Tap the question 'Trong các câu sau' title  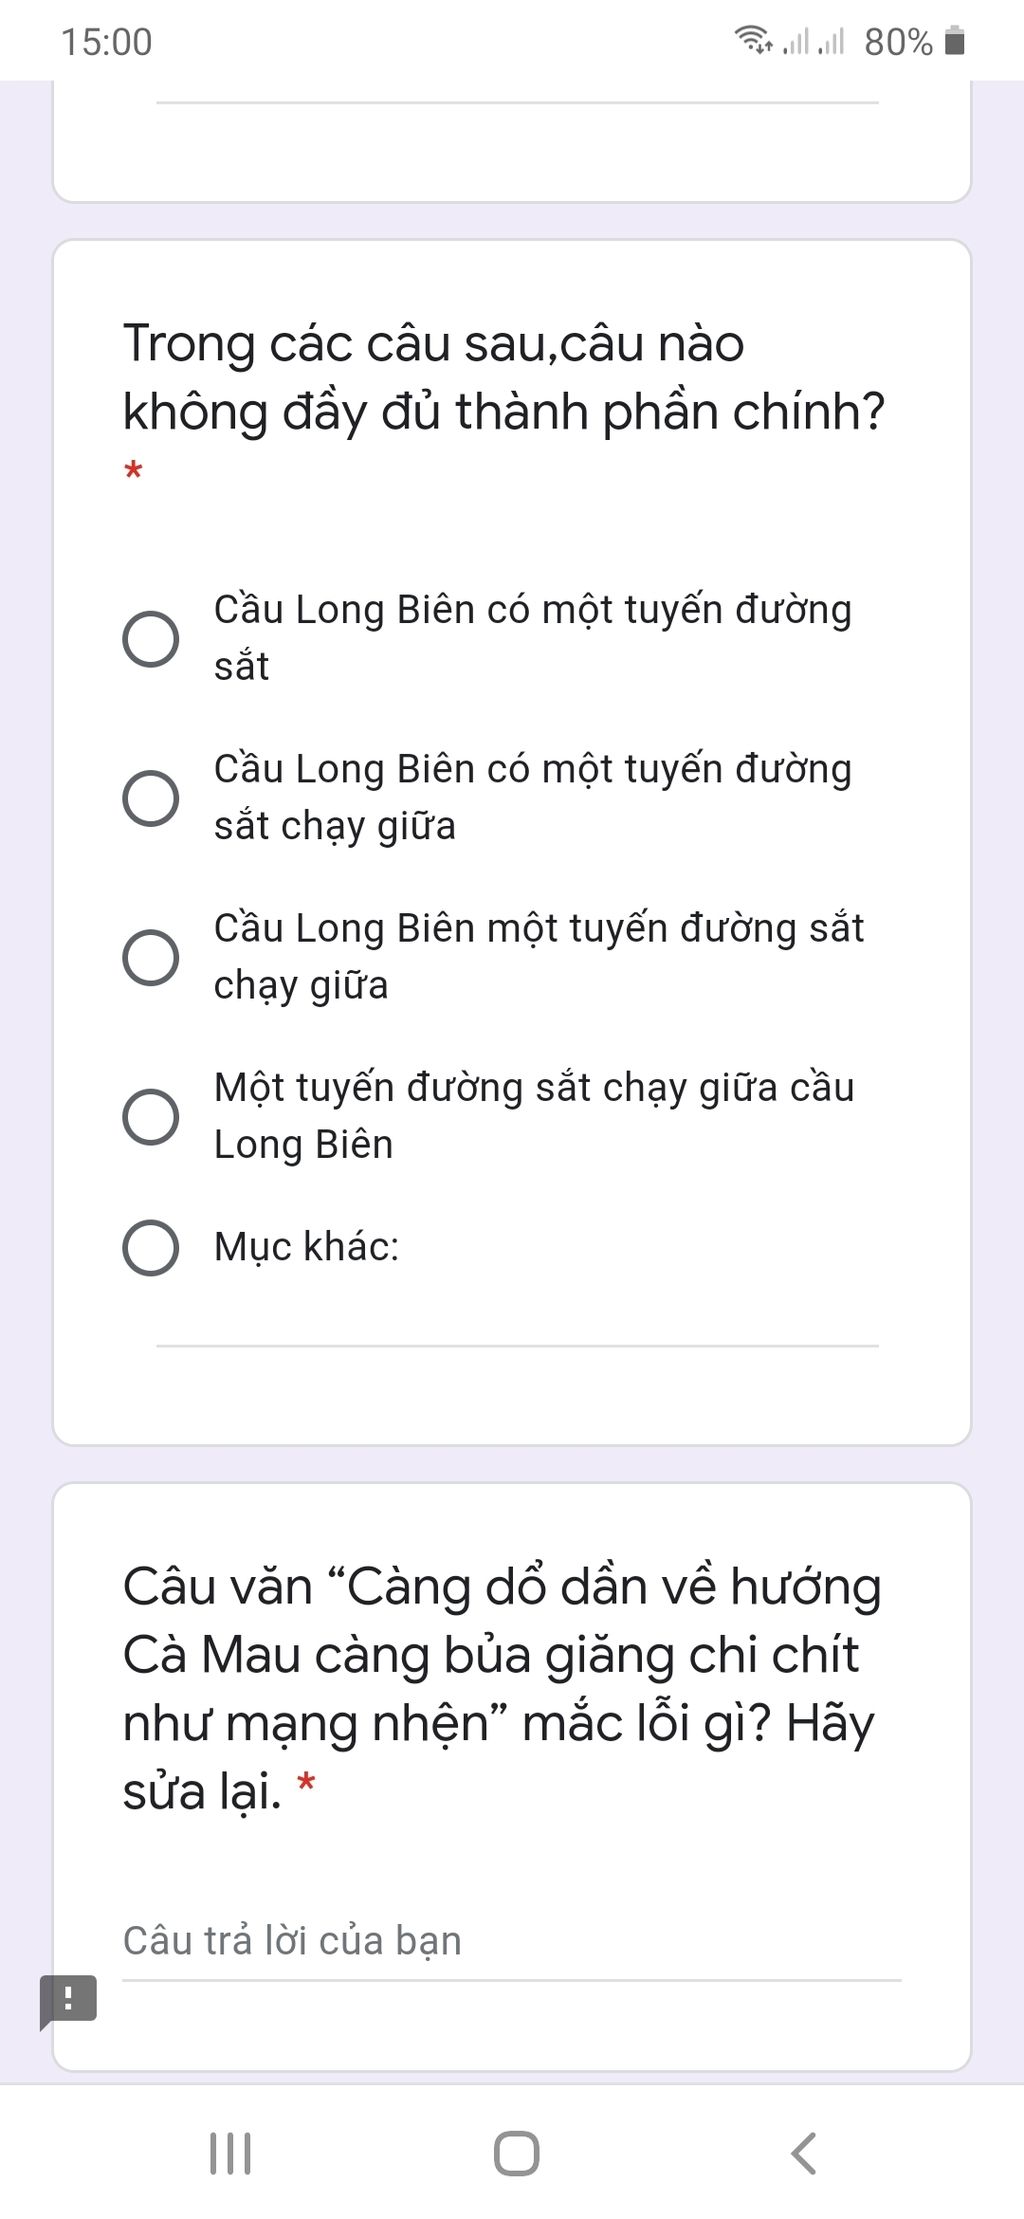[504, 377]
